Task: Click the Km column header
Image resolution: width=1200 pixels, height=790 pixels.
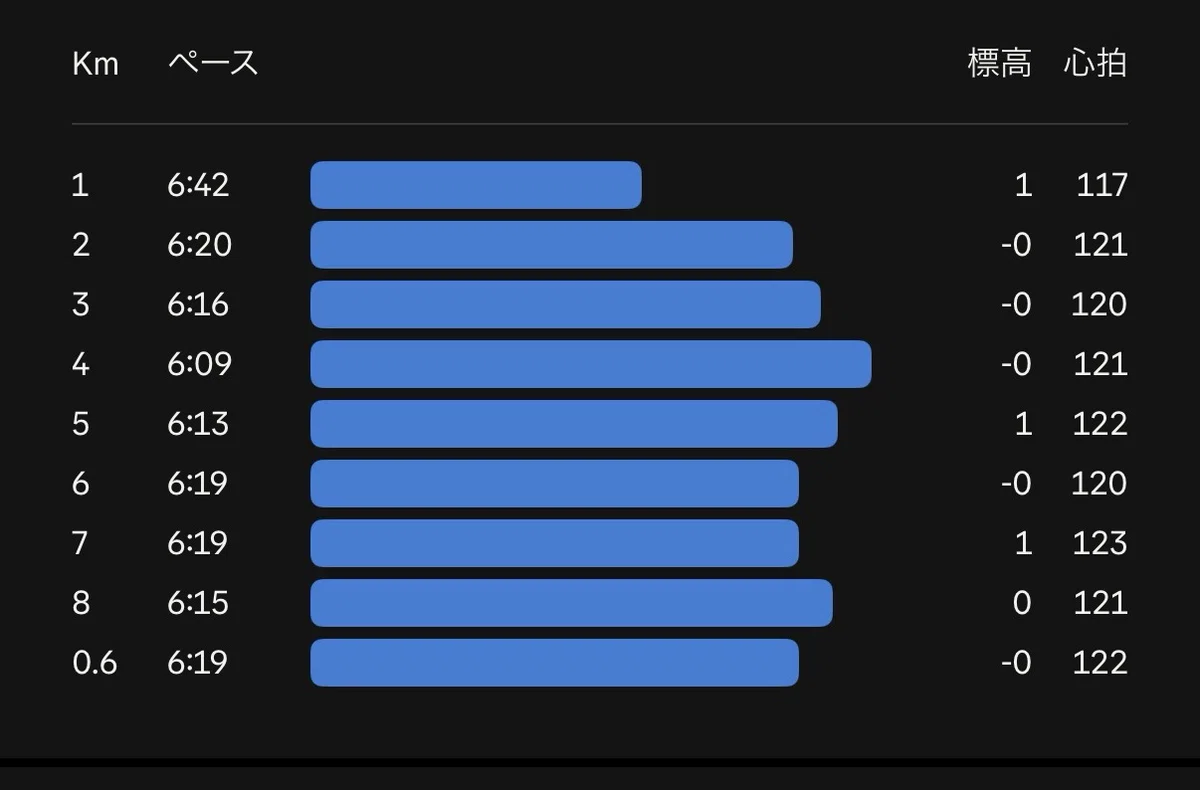Action: point(95,64)
